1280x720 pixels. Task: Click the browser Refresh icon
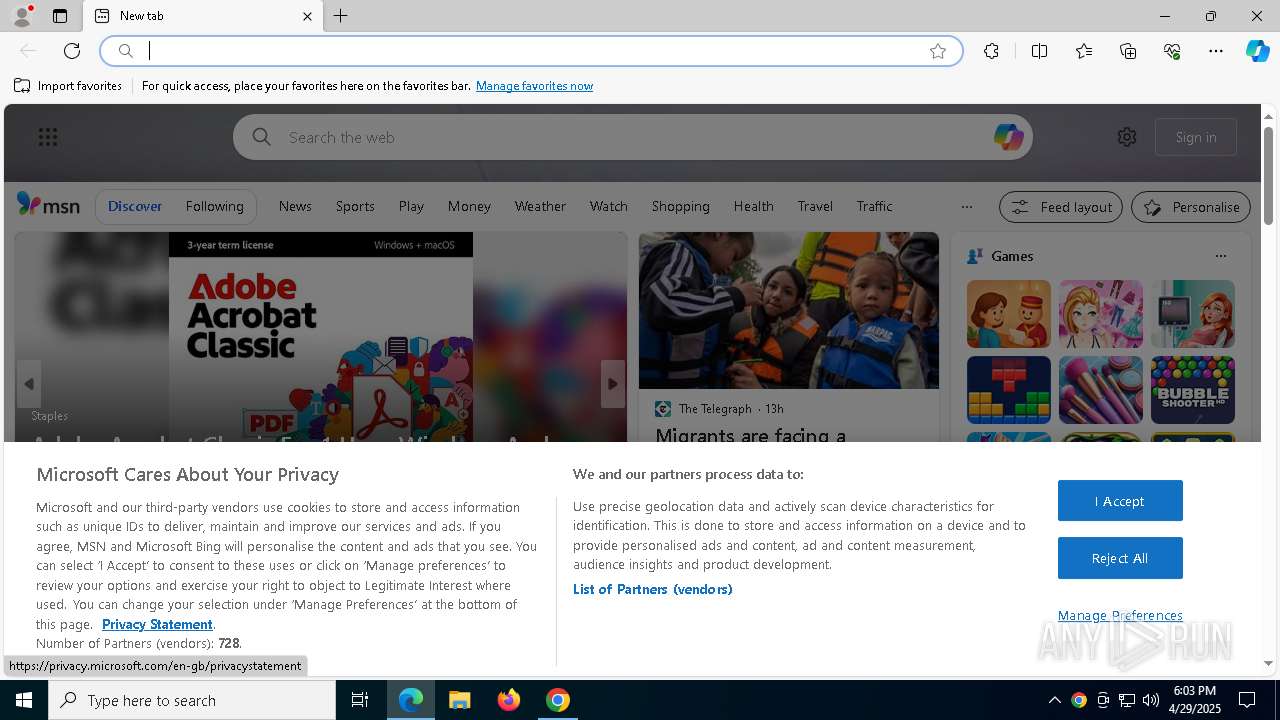pos(72,51)
